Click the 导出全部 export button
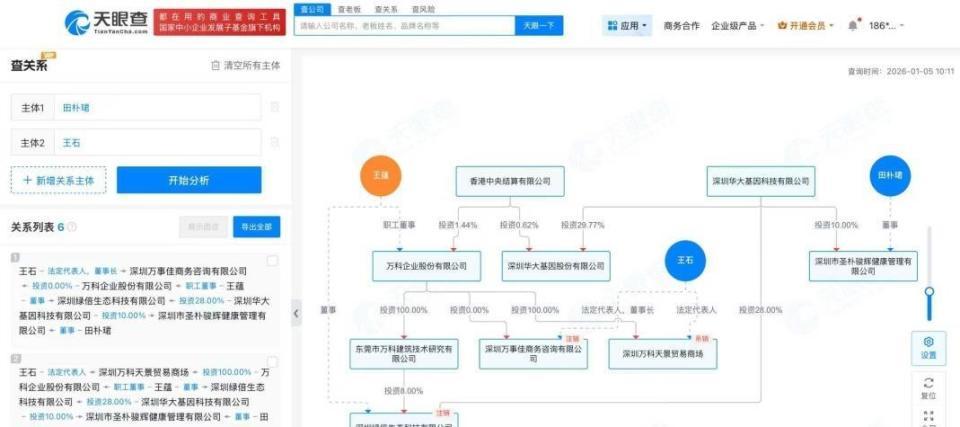Image resolution: width=960 pixels, height=427 pixels. tap(257, 227)
